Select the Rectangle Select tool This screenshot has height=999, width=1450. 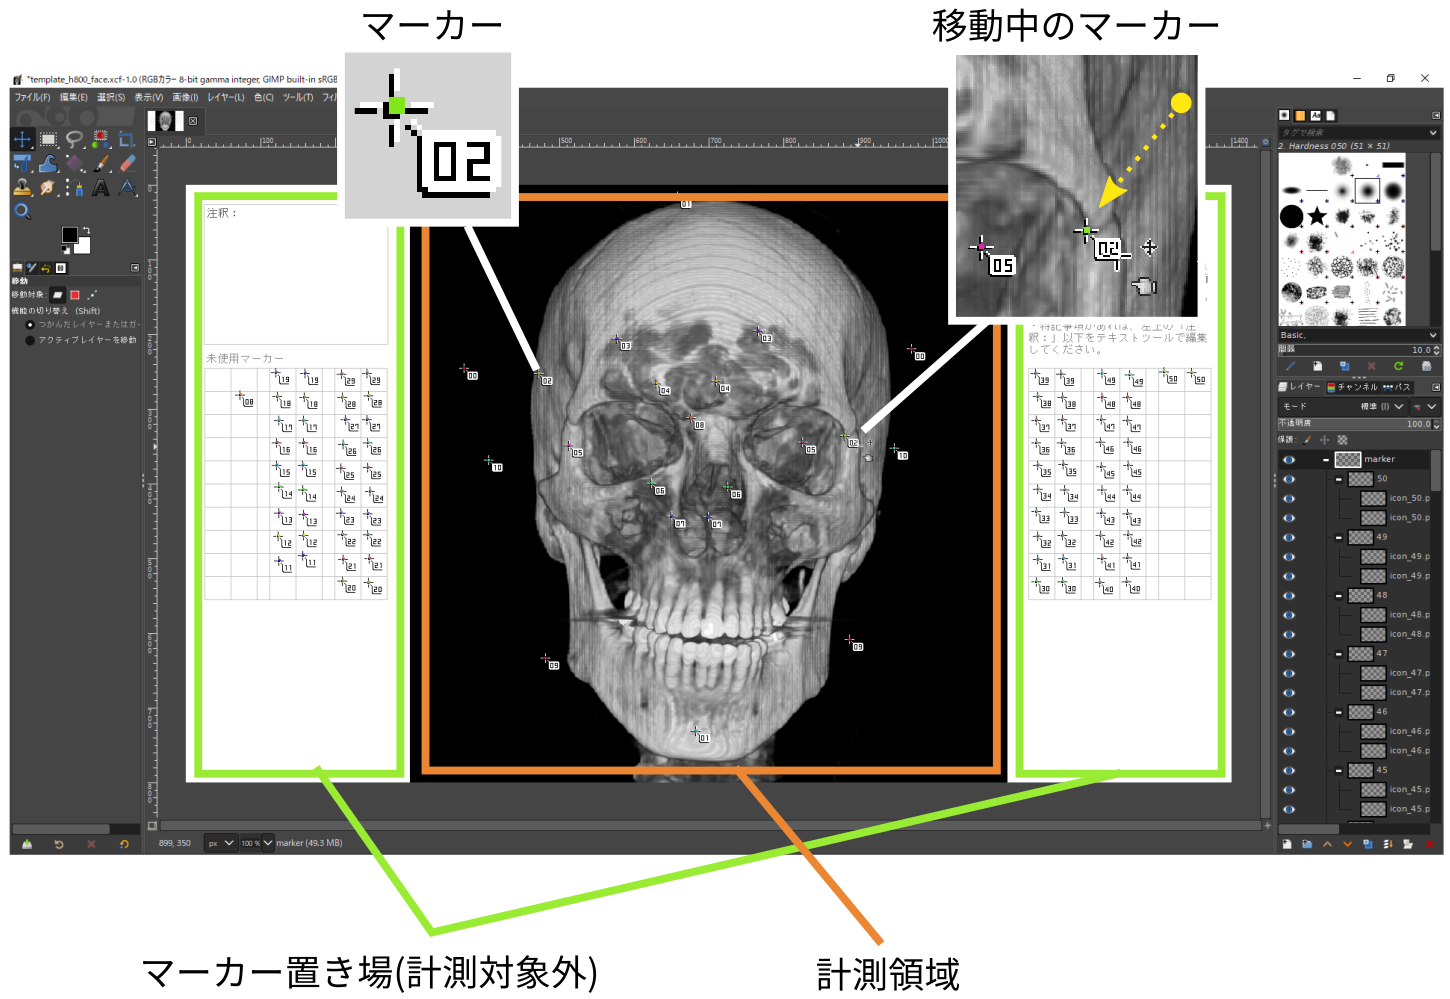pos(48,139)
